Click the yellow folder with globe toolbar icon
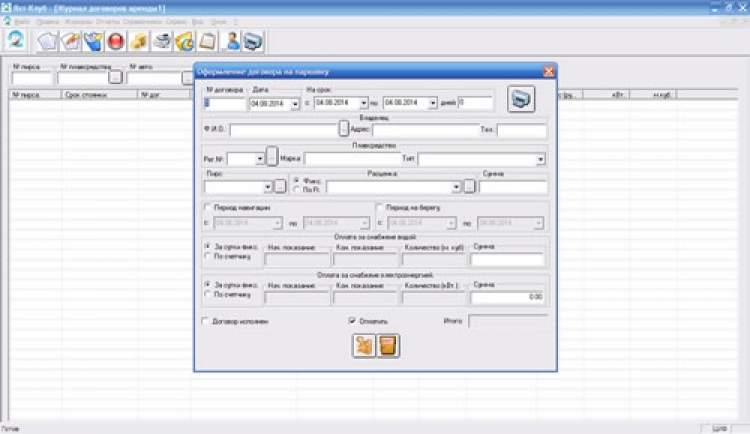This screenshot has width=750, height=434. (x=185, y=41)
